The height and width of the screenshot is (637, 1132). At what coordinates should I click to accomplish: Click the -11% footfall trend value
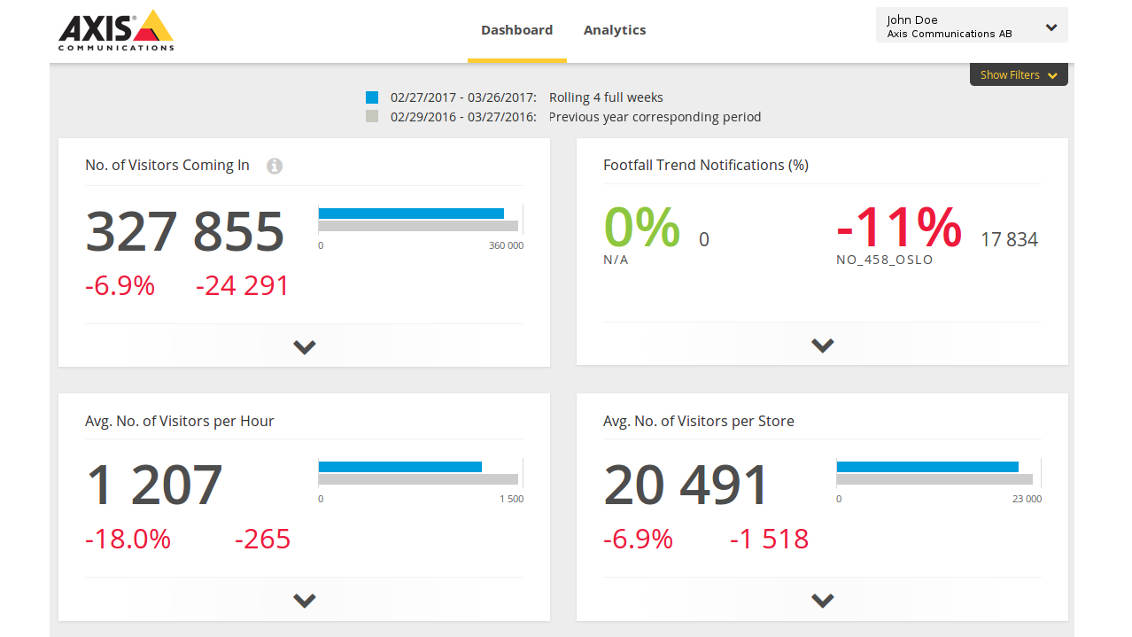(x=898, y=228)
